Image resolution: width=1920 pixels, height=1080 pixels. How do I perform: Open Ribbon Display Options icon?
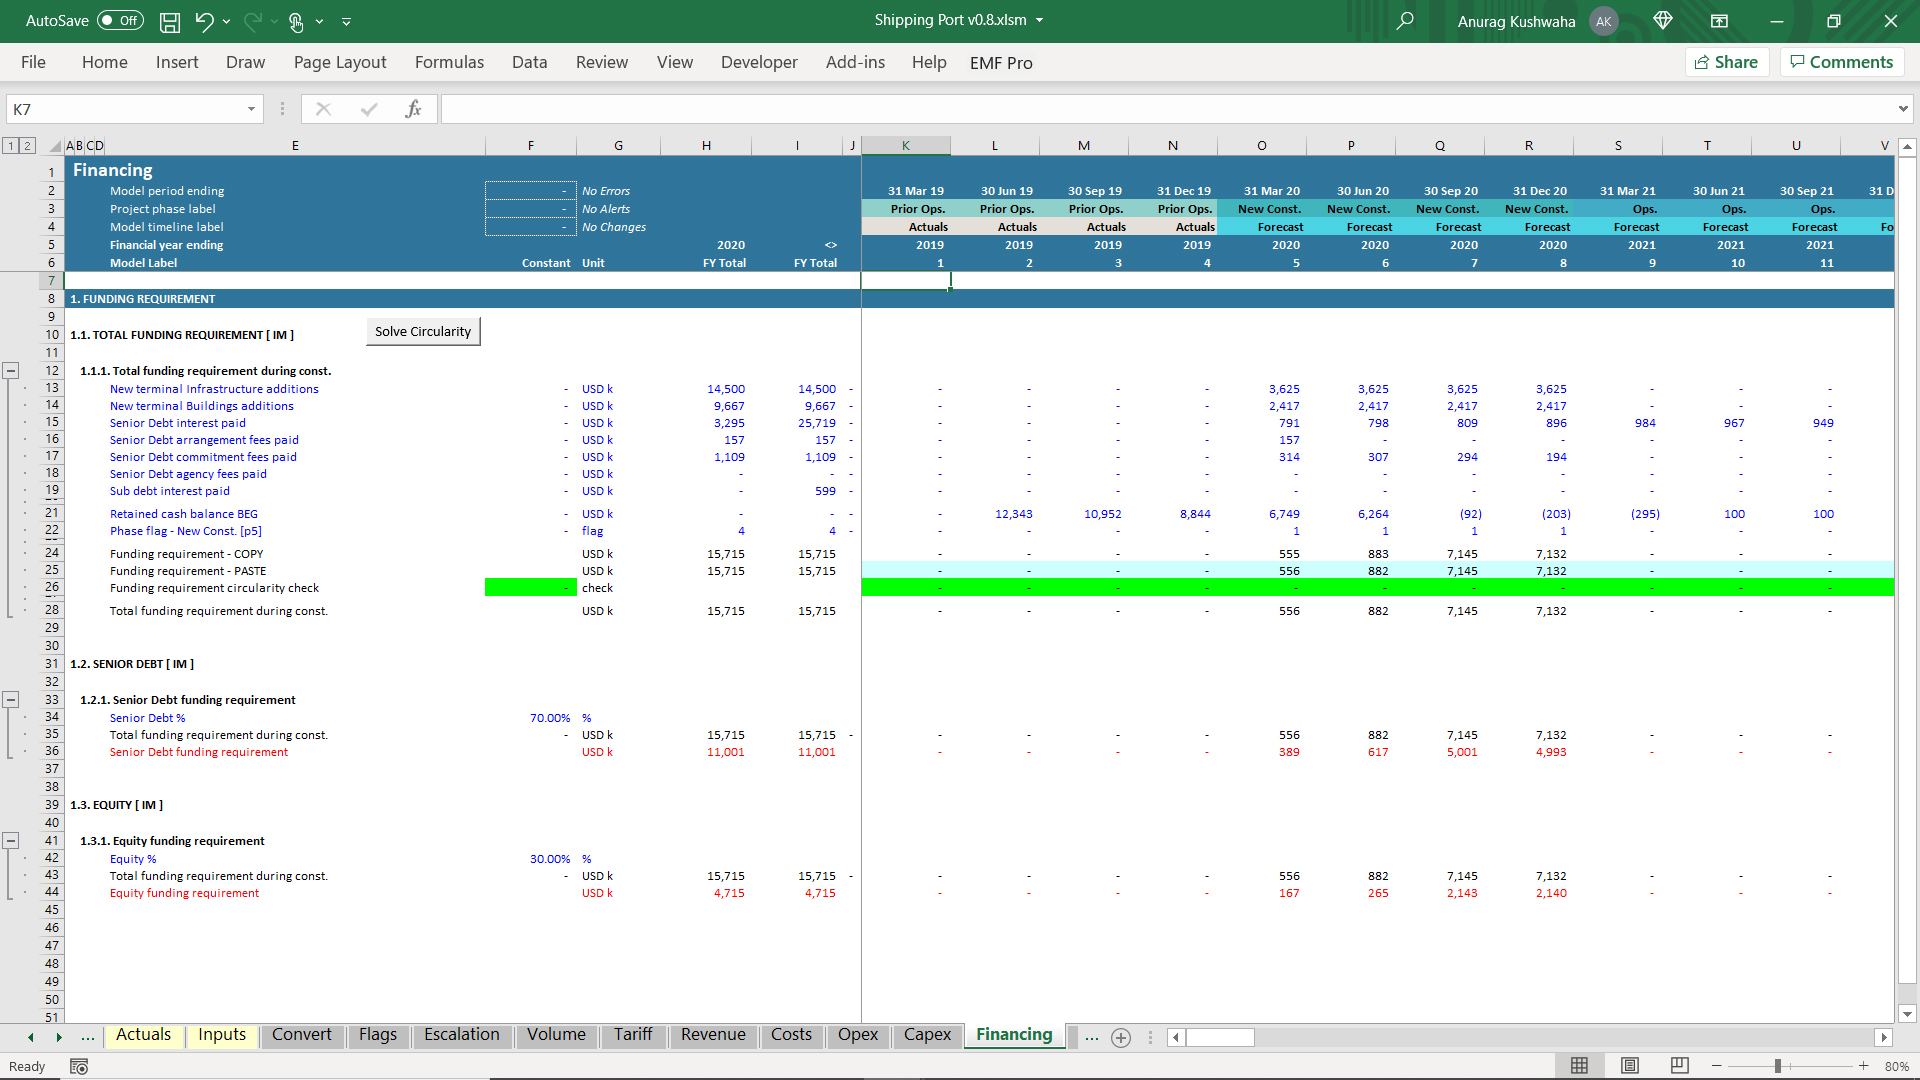(1719, 21)
